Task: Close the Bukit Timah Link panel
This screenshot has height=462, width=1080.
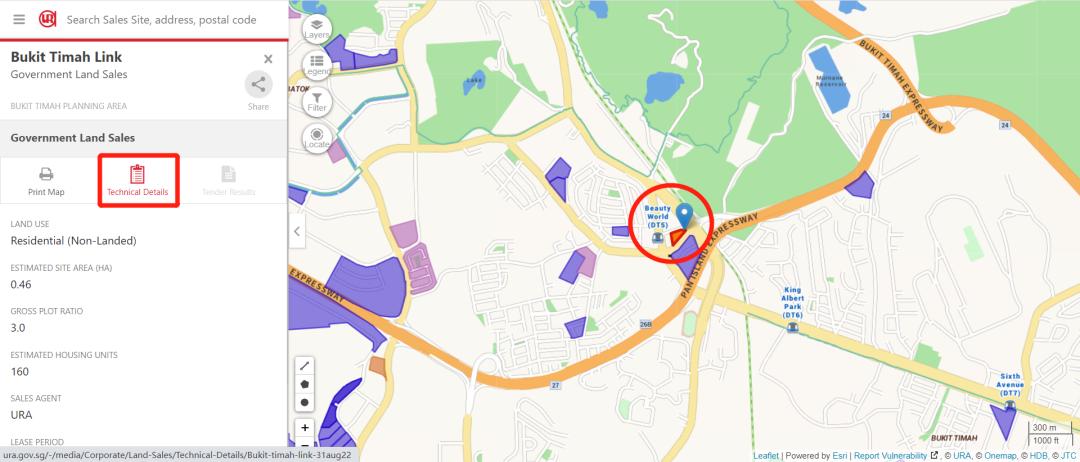Action: click(268, 59)
